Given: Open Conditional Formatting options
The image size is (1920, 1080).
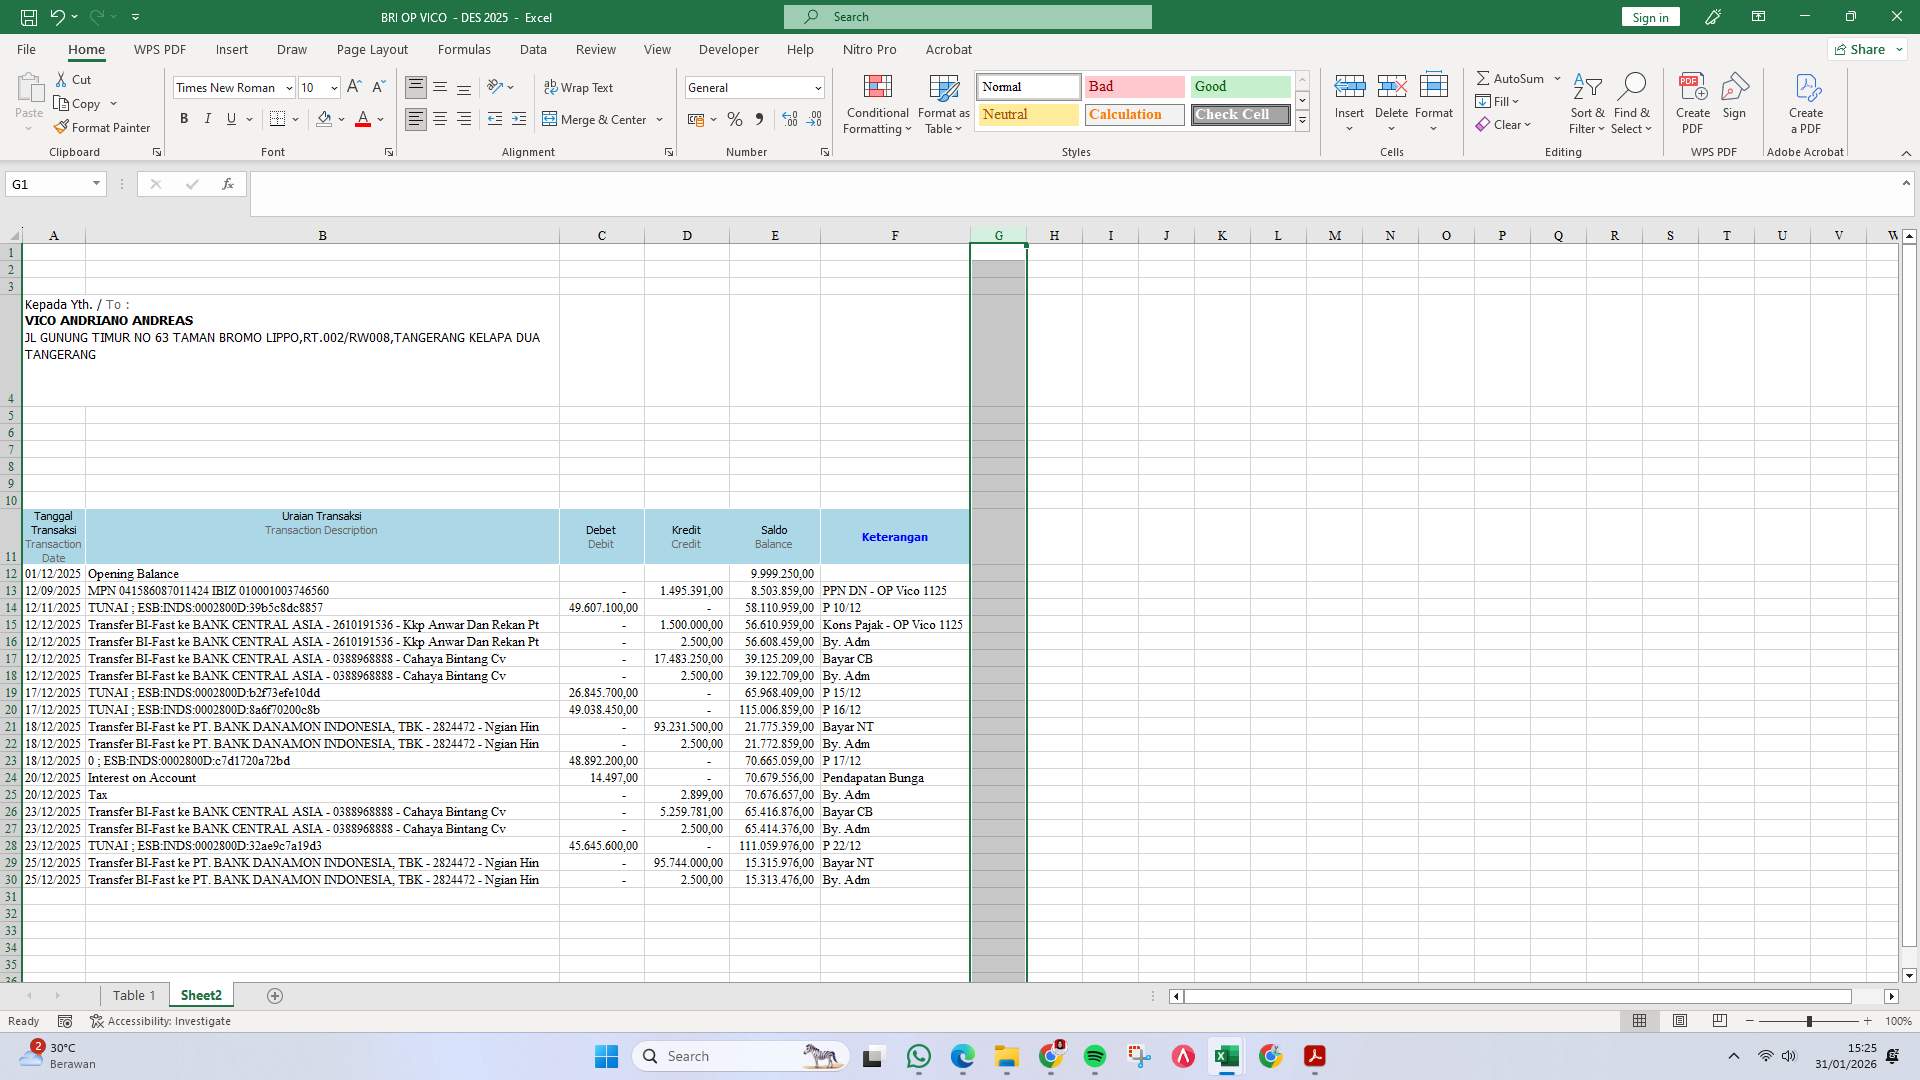Looking at the screenshot, I should click(877, 103).
